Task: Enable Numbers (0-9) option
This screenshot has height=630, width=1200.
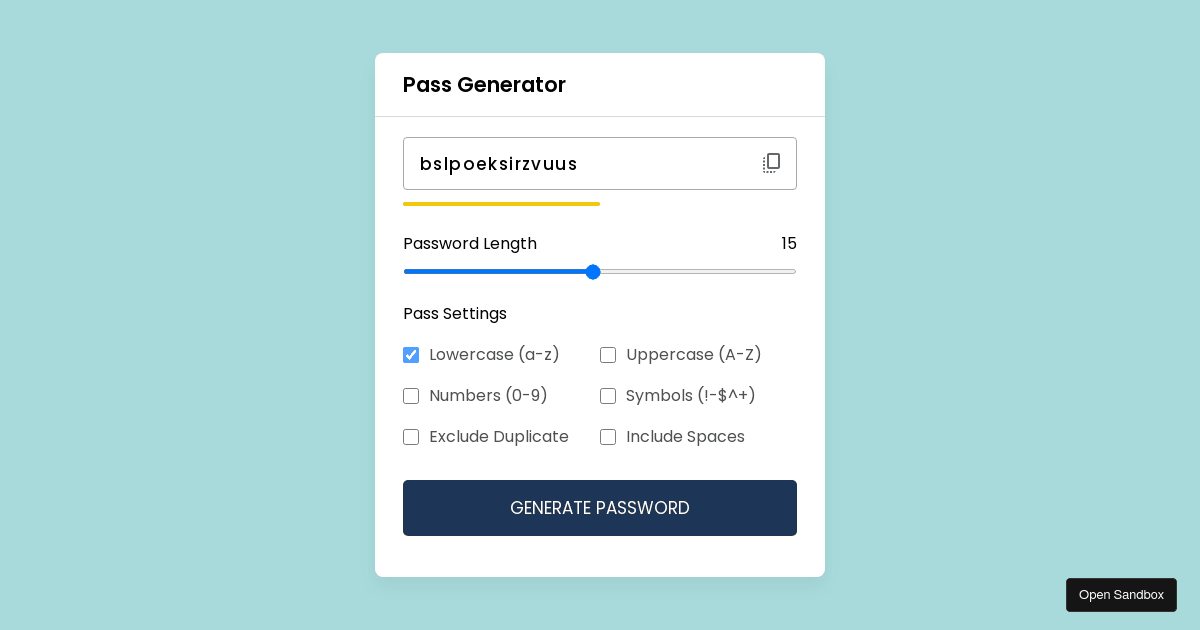Action: [x=411, y=396]
